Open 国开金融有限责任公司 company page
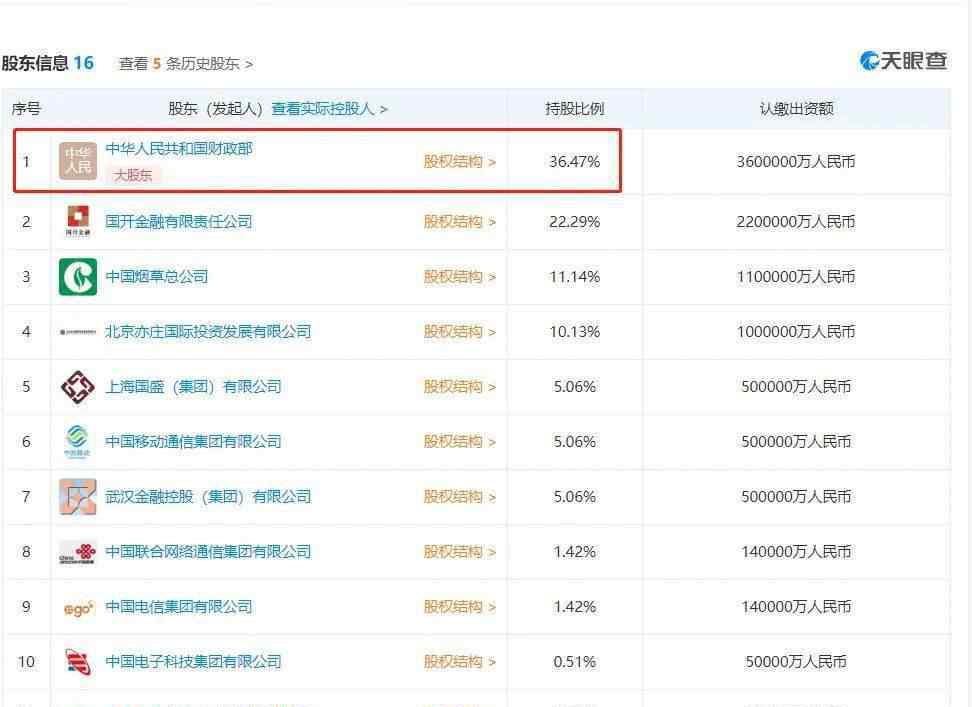This screenshot has height=707, width=972. [179, 221]
